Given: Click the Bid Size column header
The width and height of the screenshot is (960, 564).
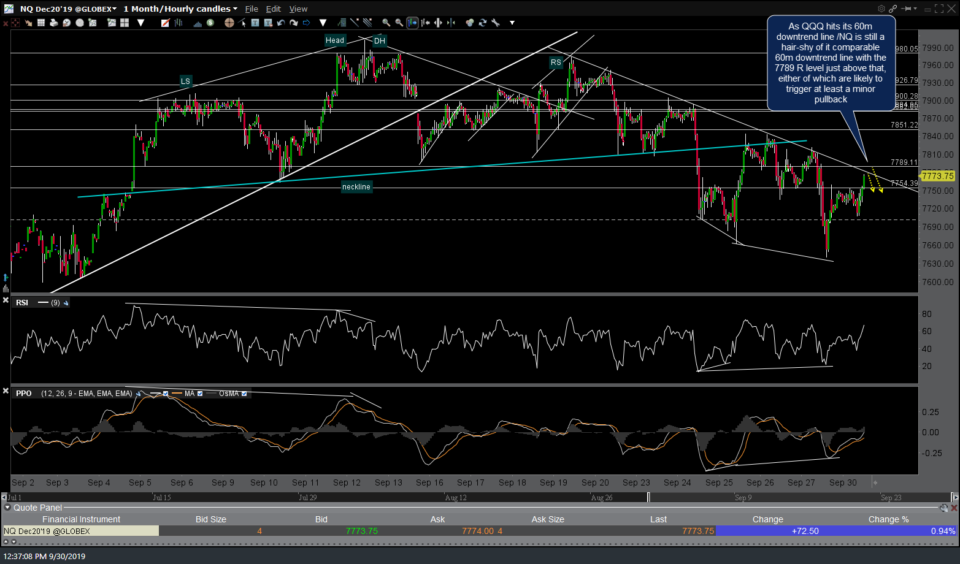Looking at the screenshot, I should [x=211, y=519].
